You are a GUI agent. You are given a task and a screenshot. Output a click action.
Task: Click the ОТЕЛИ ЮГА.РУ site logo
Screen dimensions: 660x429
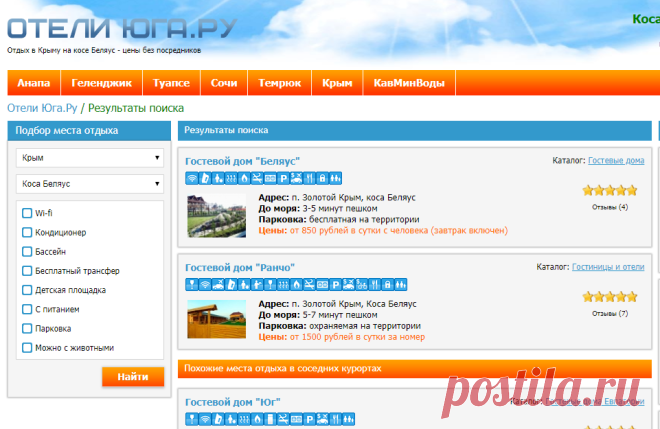click(122, 29)
